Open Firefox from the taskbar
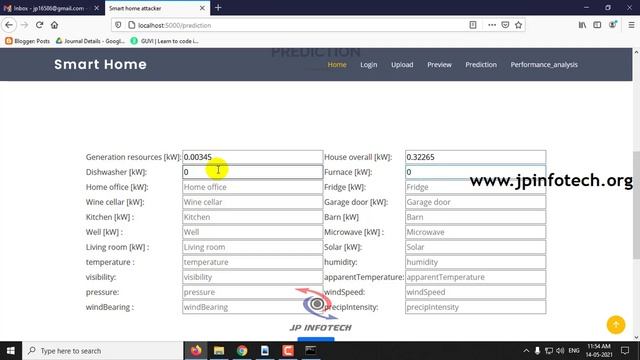The image size is (640, 360). (196, 351)
